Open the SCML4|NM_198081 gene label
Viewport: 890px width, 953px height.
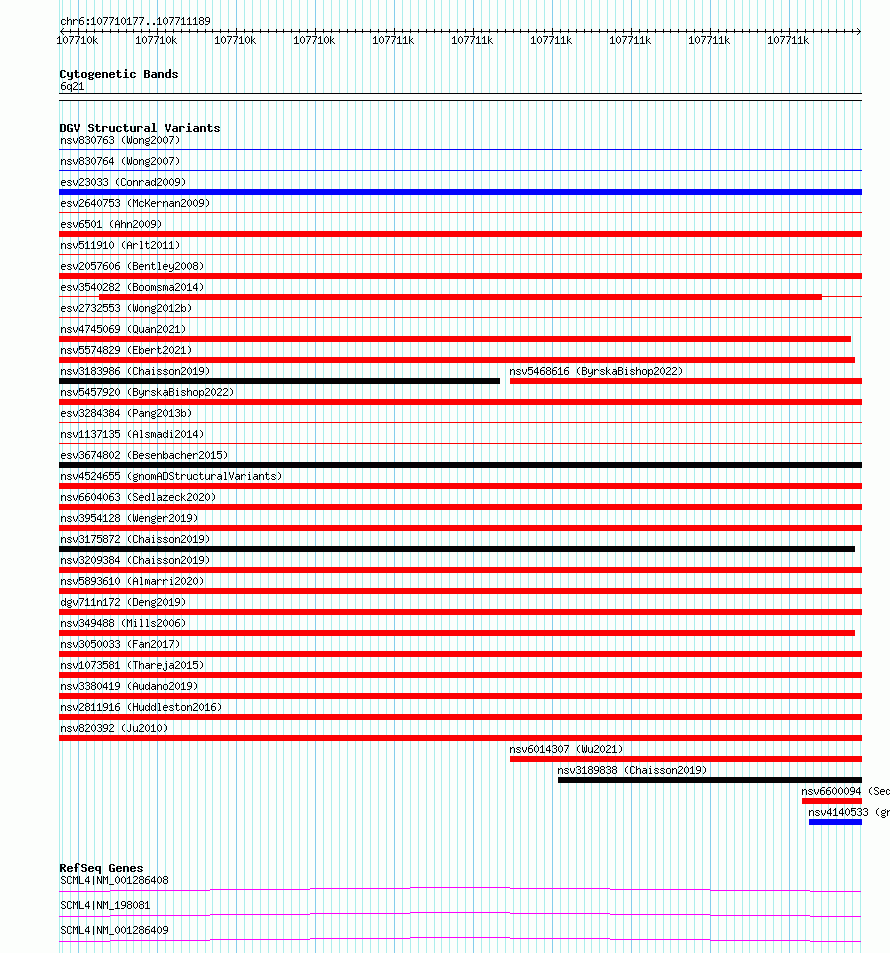tap(105, 906)
